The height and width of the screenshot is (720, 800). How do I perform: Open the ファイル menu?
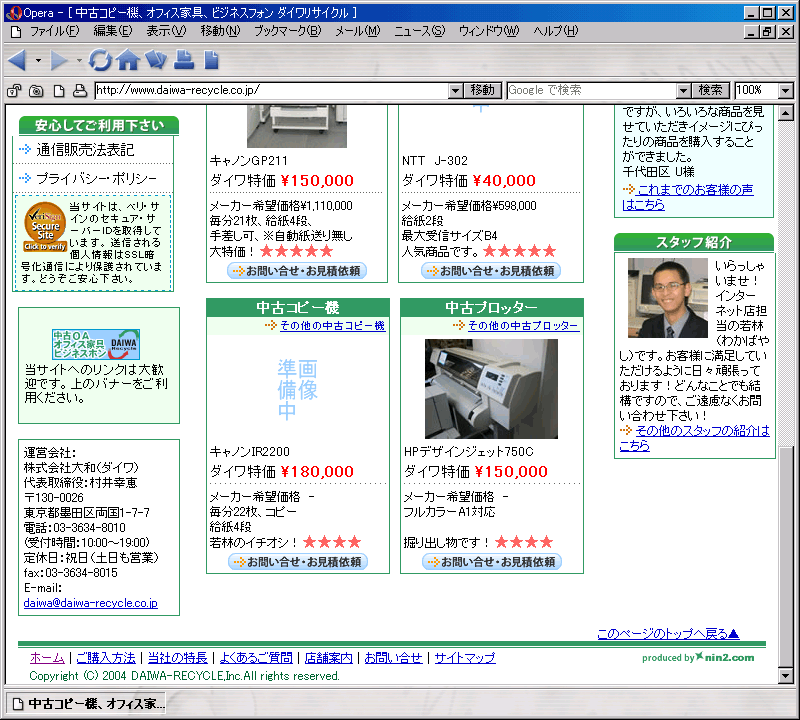(55, 32)
